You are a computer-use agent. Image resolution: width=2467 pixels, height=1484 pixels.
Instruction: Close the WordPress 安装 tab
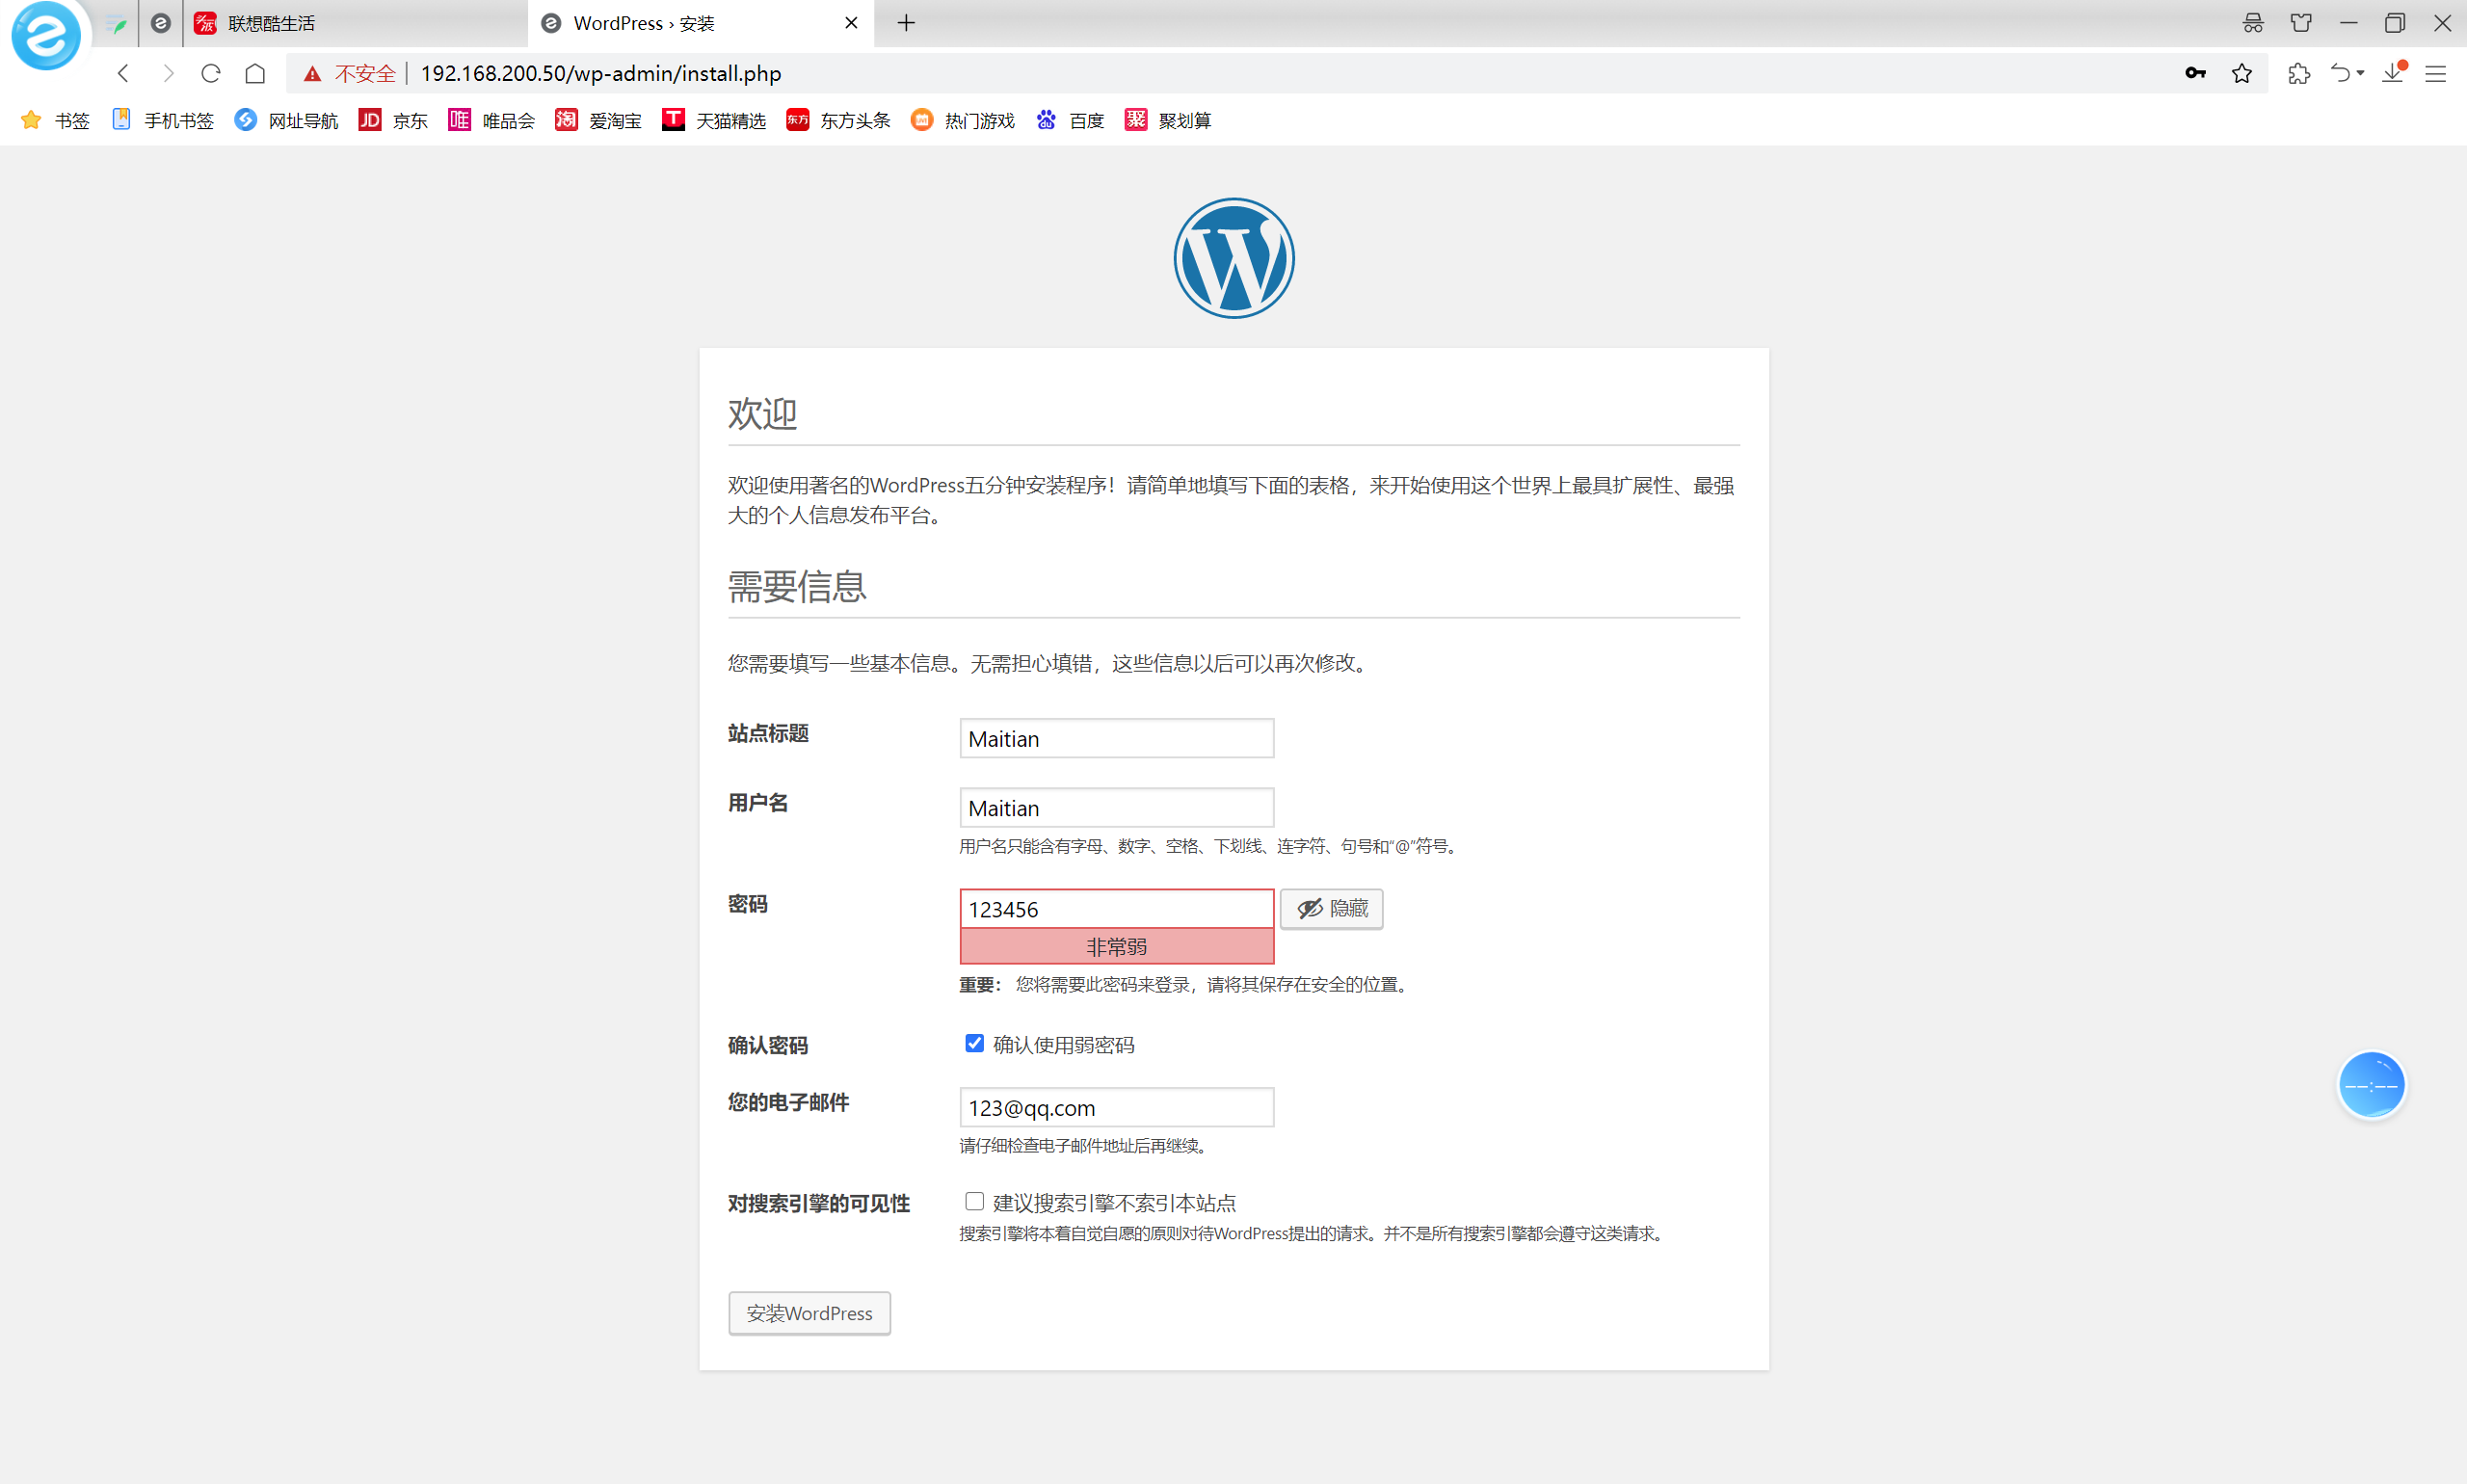[851, 23]
